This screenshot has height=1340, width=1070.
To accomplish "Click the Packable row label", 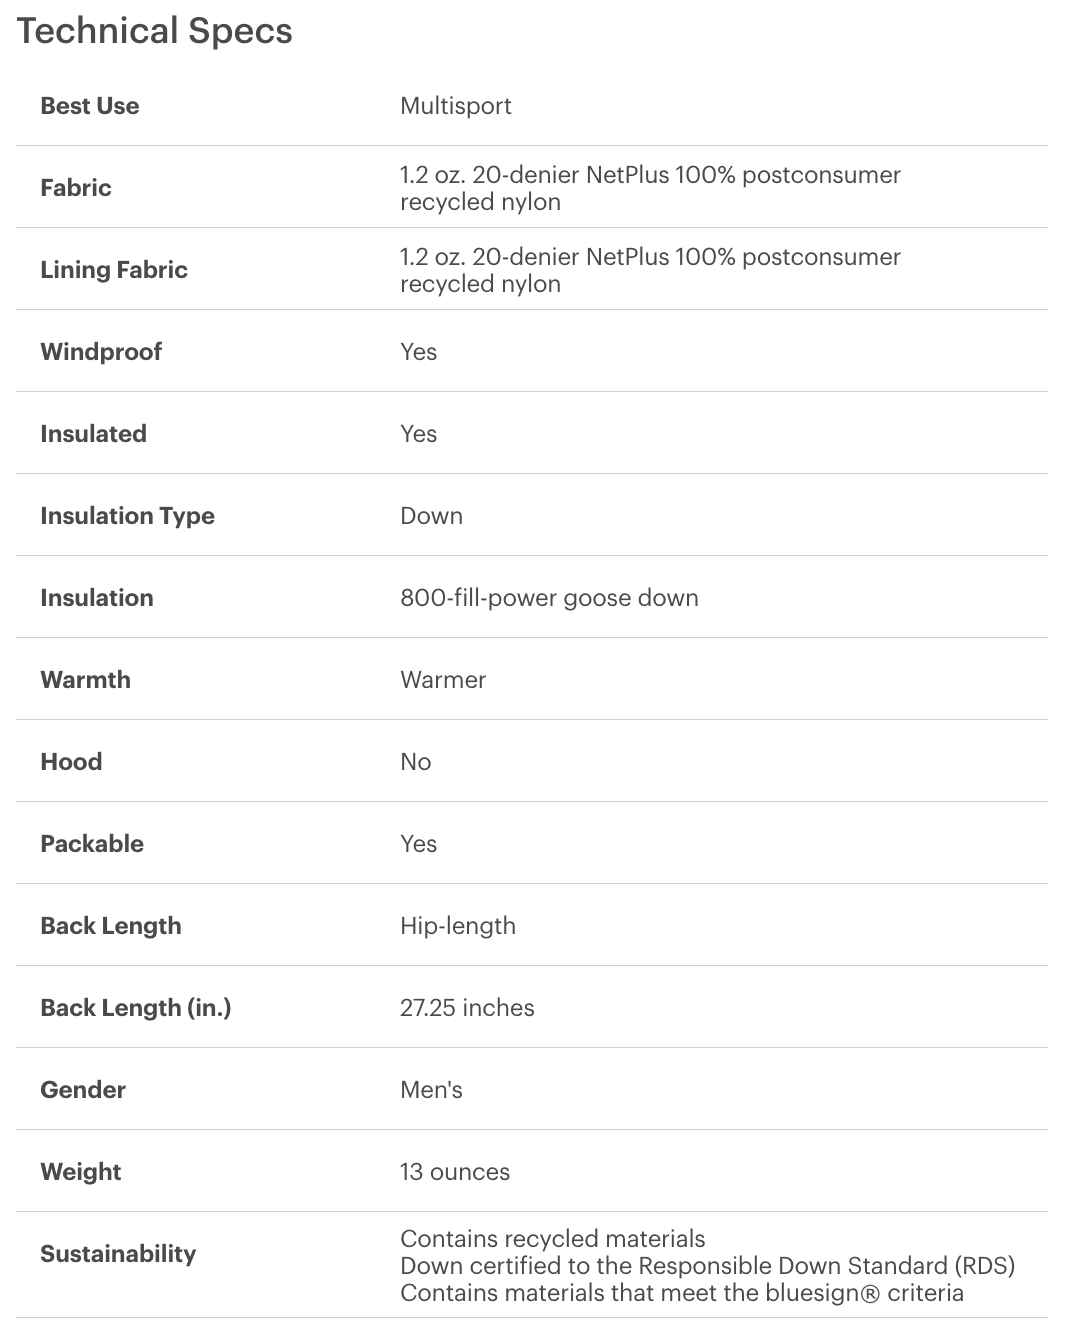I will [x=92, y=844].
